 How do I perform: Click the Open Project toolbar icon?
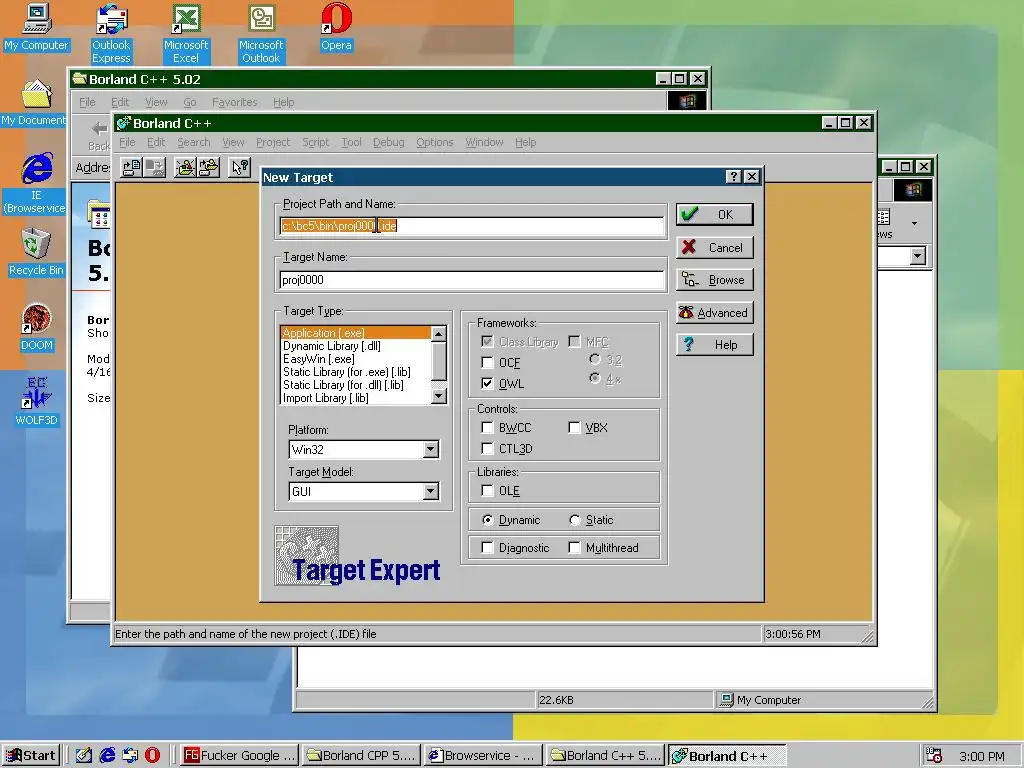209,168
